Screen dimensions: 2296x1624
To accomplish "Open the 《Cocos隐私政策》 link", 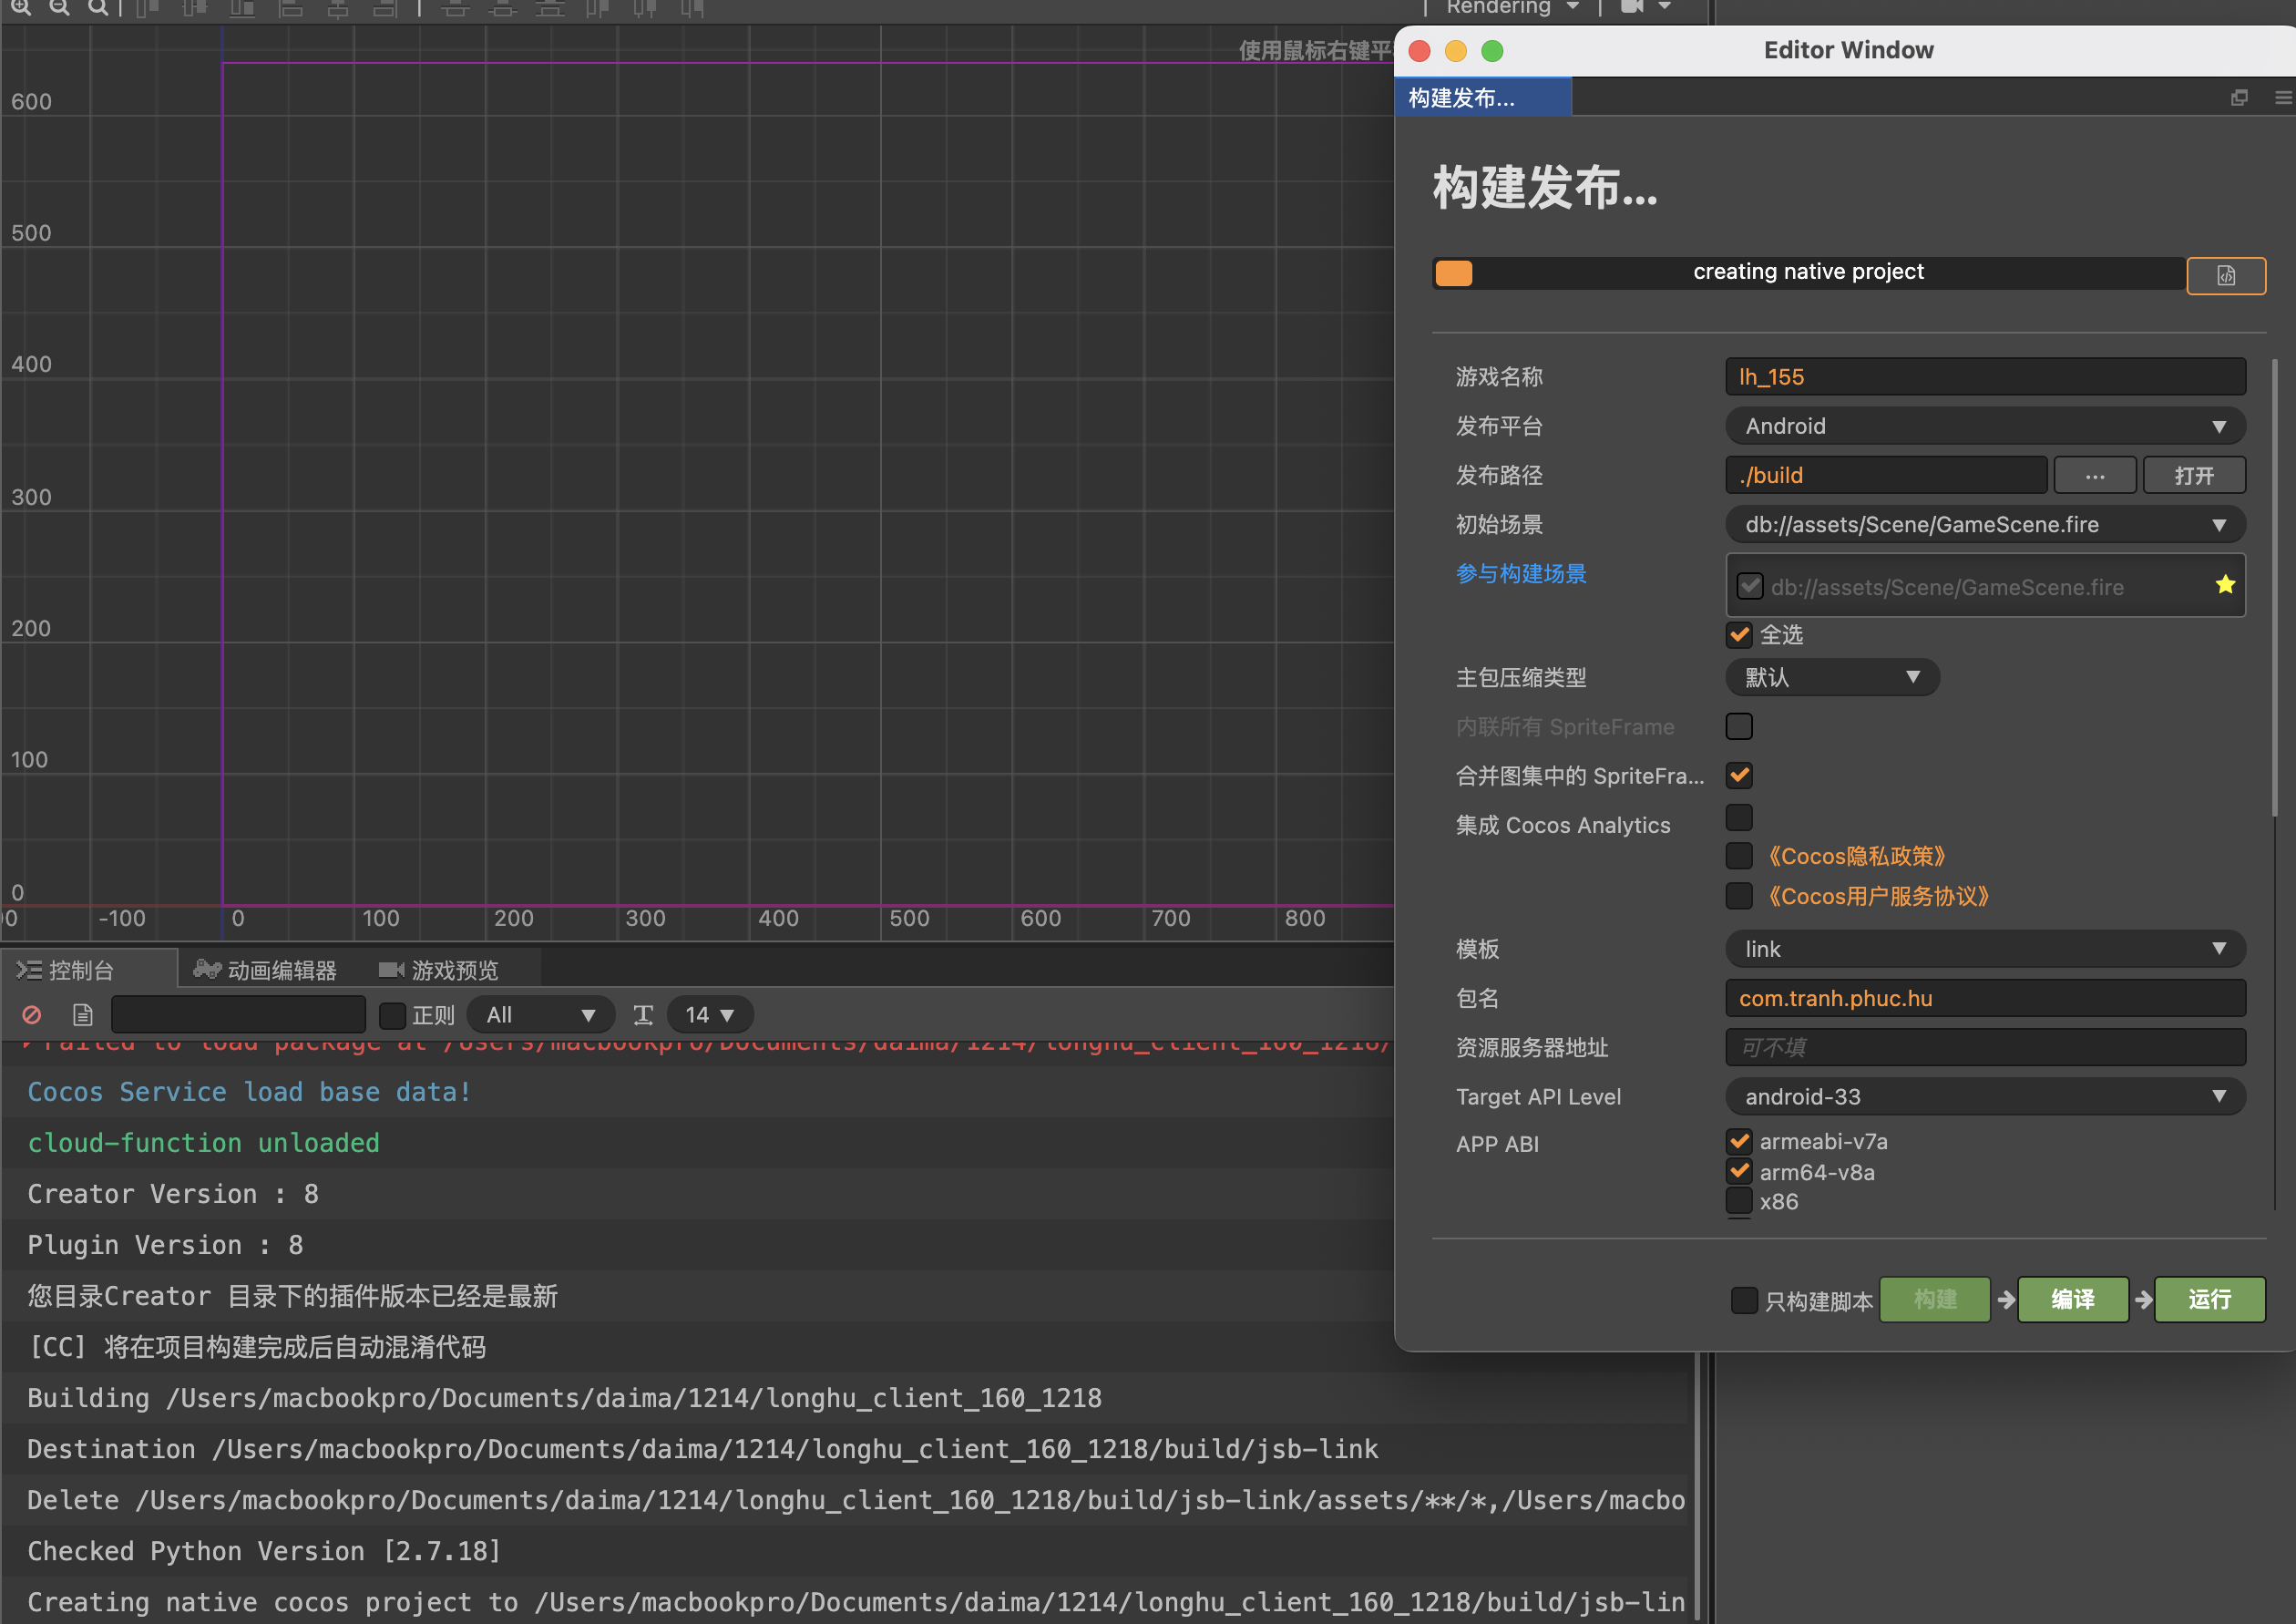I will [x=1855, y=857].
